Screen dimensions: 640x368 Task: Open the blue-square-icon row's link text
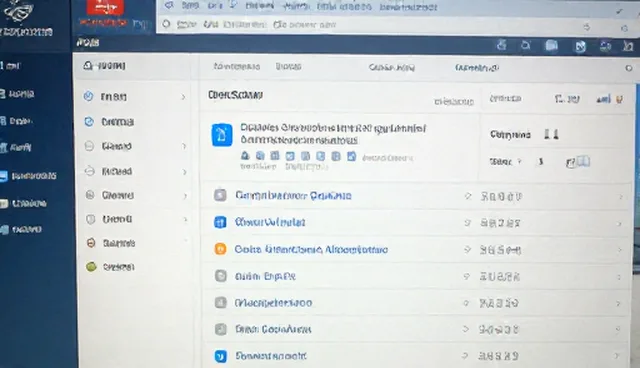coord(270,222)
